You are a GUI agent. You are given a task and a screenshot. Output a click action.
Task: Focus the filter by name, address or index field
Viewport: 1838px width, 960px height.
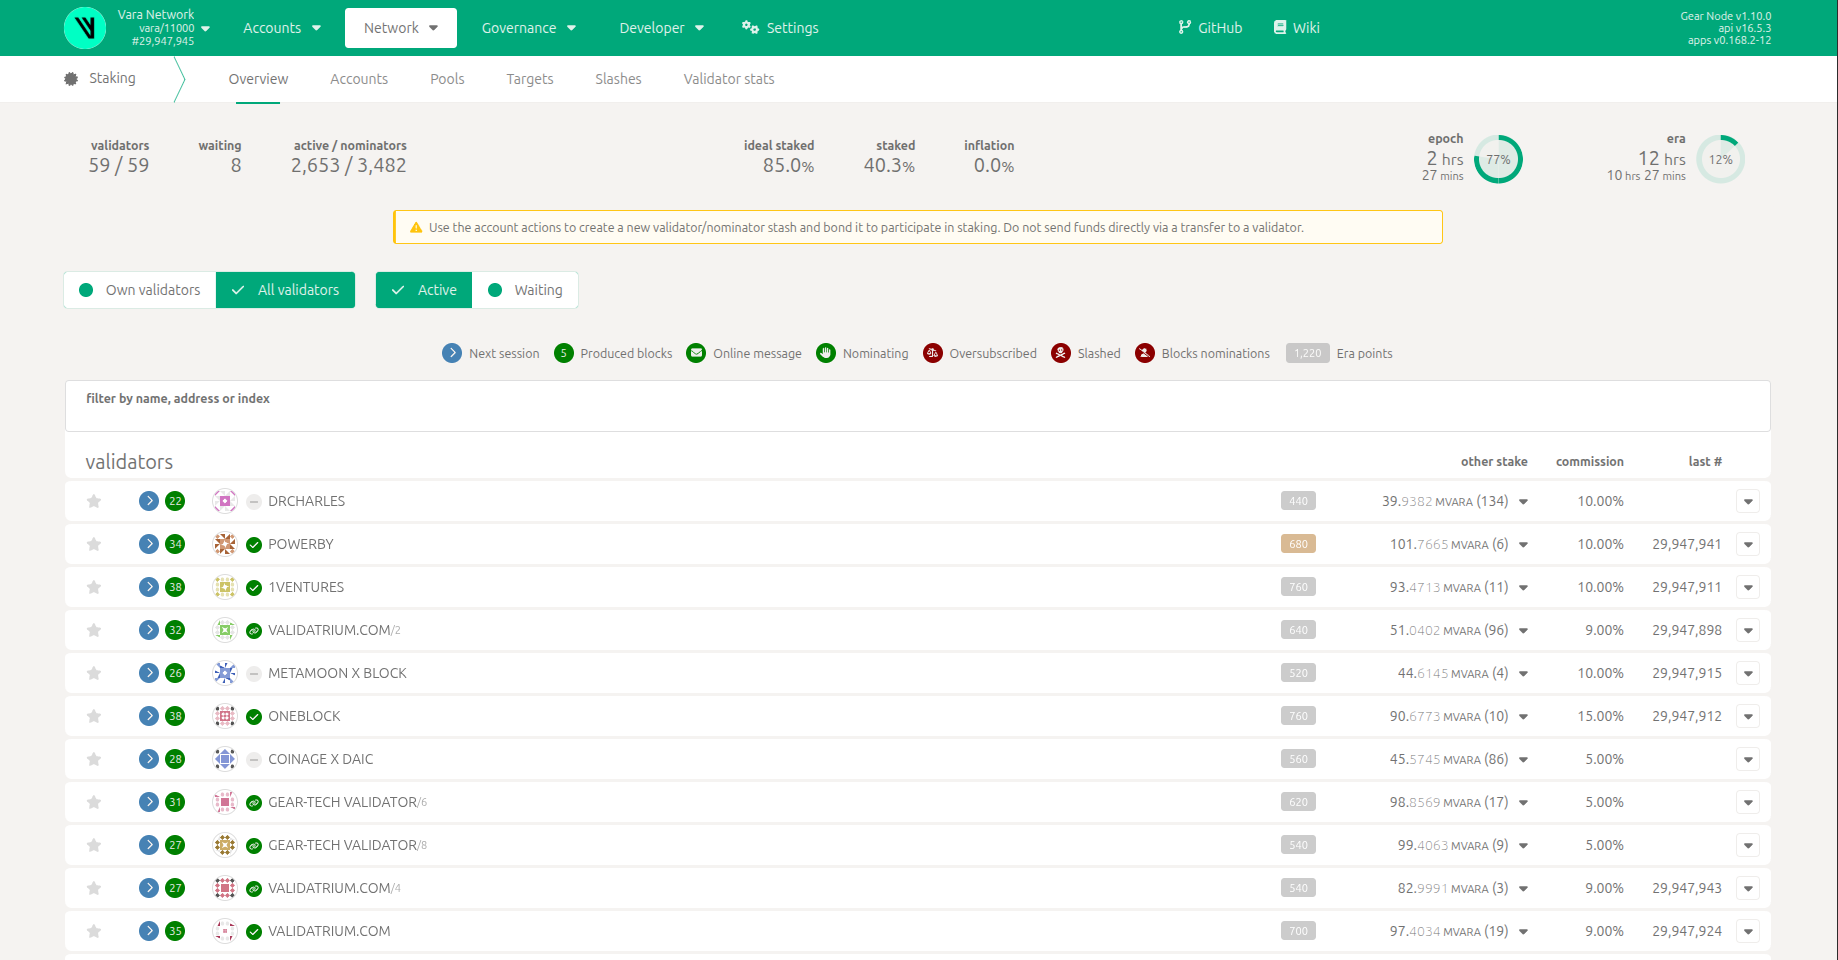click(x=918, y=406)
